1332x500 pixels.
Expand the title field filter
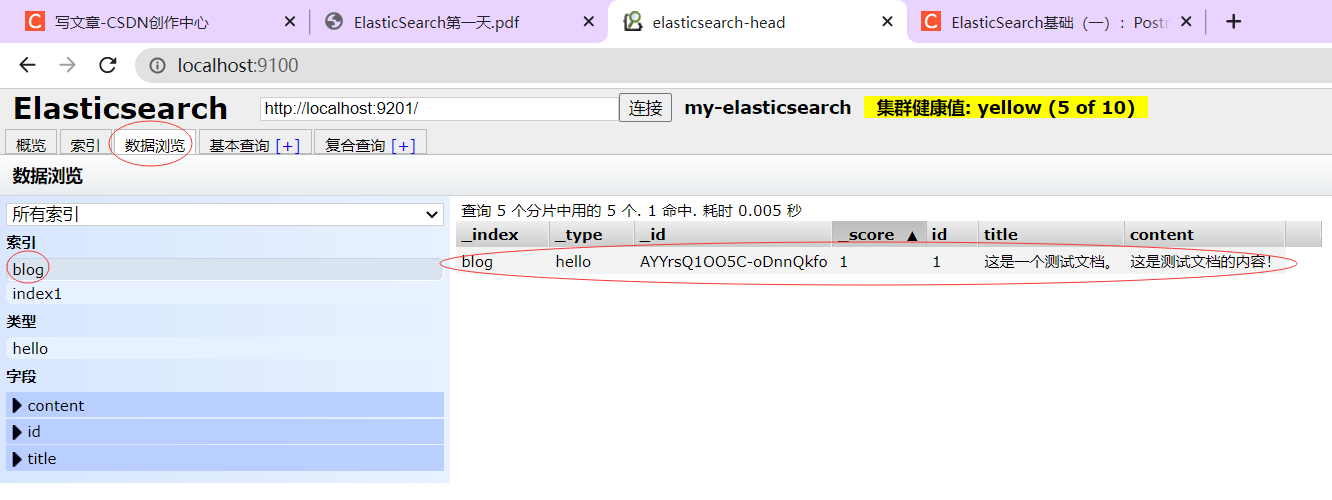coord(225,458)
